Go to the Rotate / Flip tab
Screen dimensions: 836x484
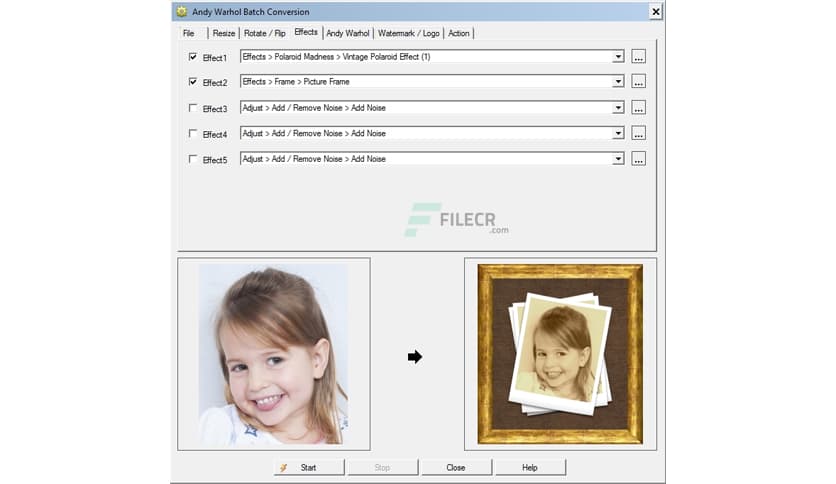265,33
